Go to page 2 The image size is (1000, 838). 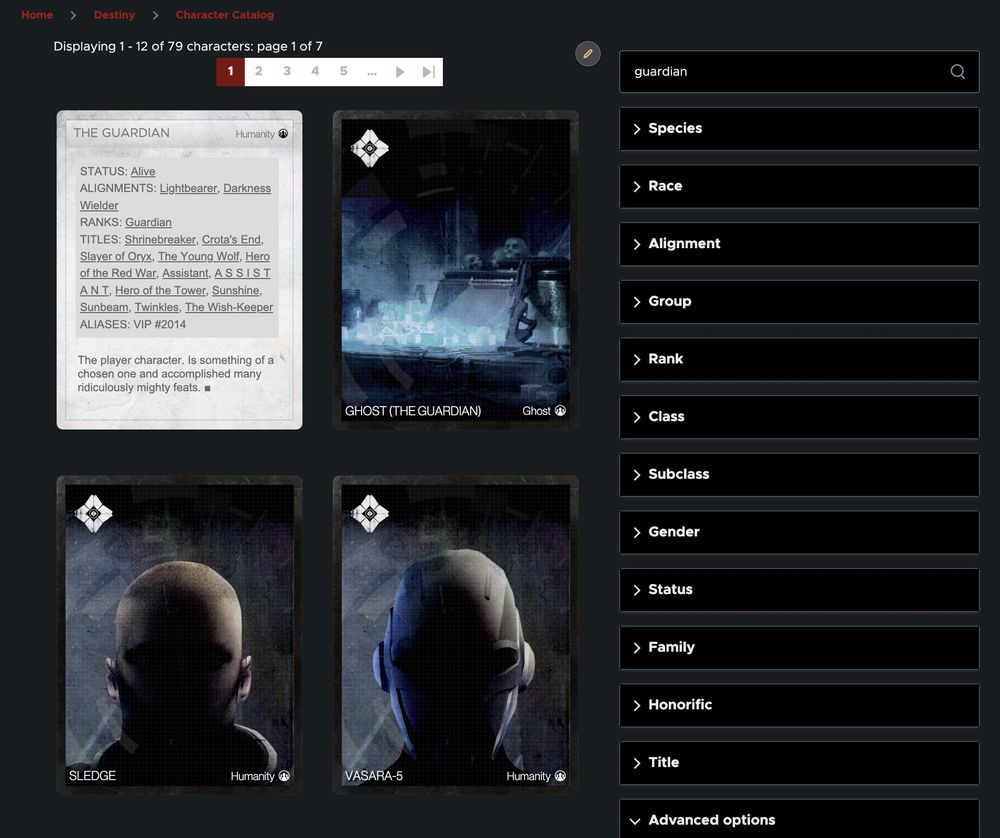coord(259,72)
